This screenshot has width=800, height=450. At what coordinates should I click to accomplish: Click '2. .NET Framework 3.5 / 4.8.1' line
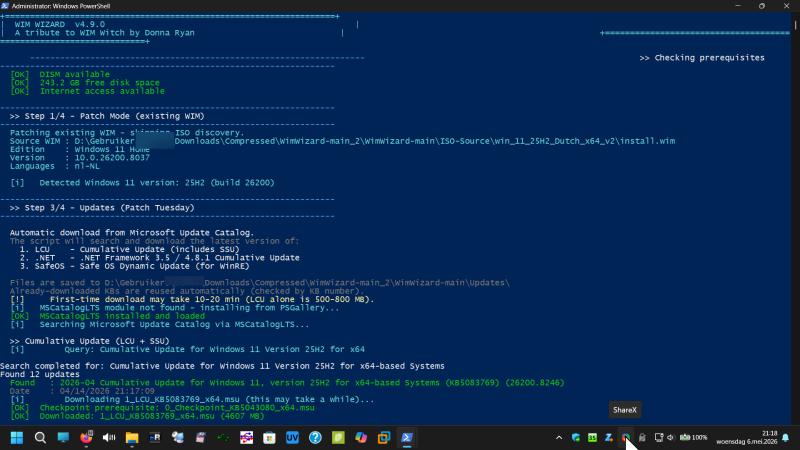coord(160,258)
